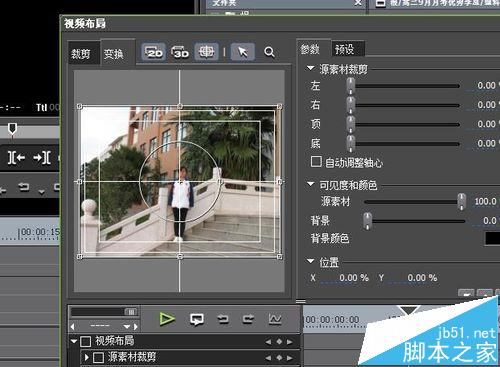Add keyframe diamond on 视频布局 row
This screenshot has width=500, height=367.
(279, 342)
